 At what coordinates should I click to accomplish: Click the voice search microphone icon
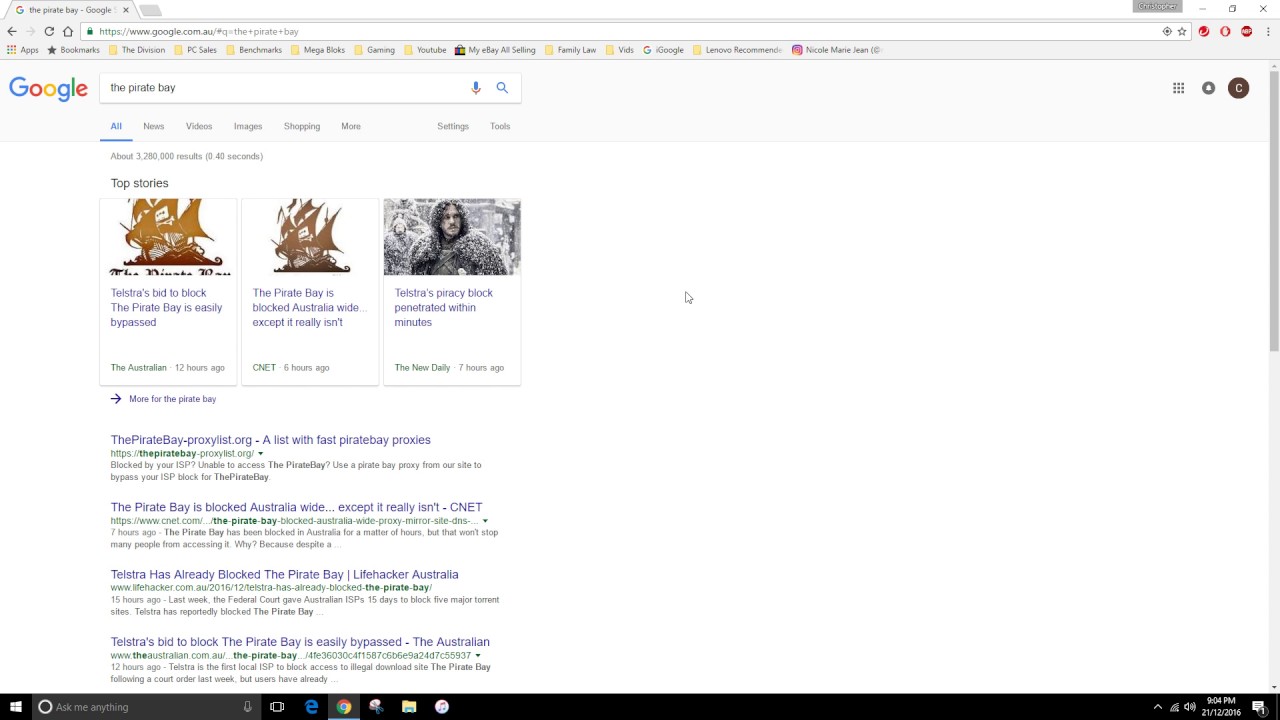(476, 88)
